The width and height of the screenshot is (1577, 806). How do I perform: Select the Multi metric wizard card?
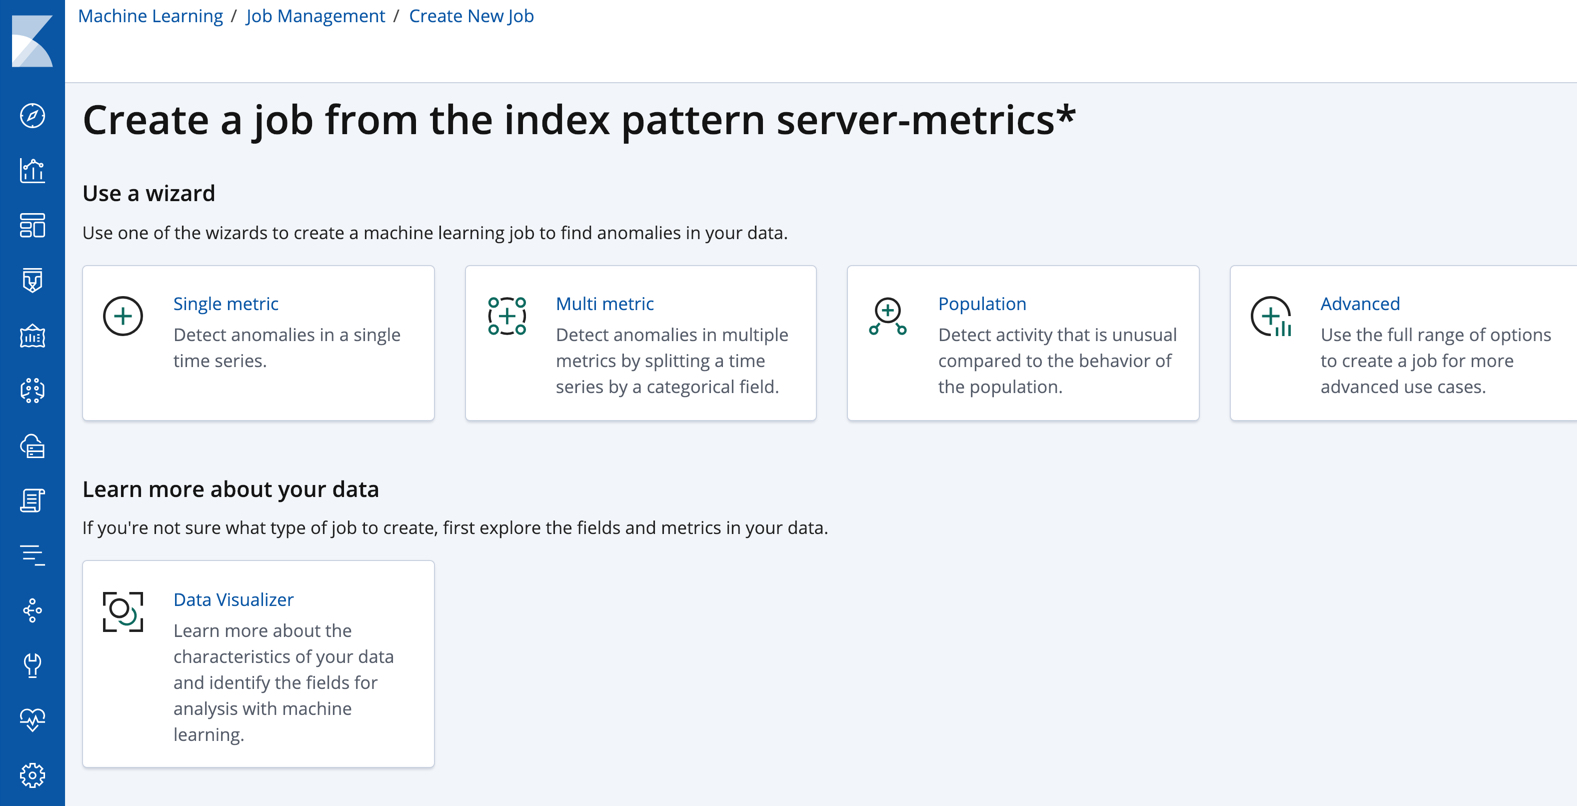pos(640,343)
